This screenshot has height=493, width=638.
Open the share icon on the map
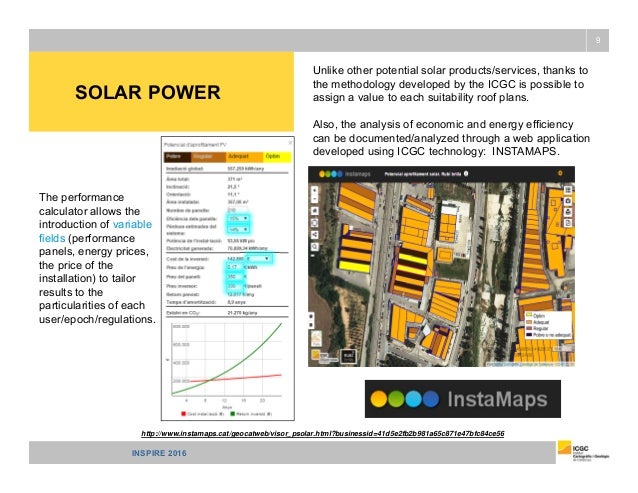click(315, 235)
